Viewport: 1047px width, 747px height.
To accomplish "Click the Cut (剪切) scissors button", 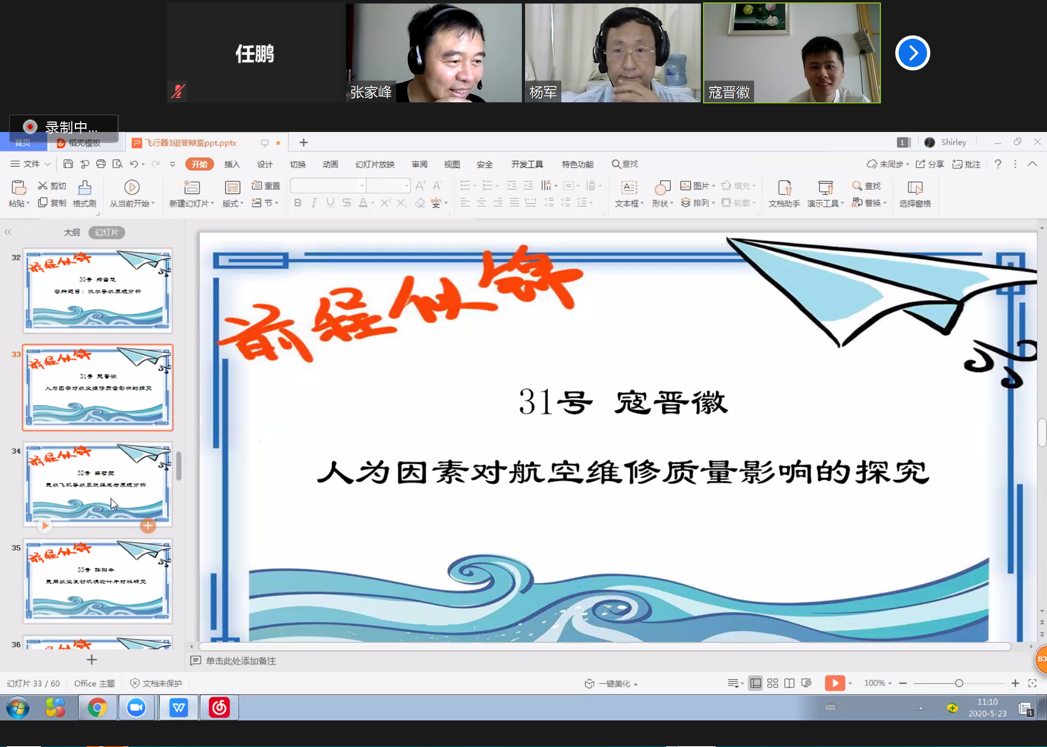I will click(x=51, y=186).
